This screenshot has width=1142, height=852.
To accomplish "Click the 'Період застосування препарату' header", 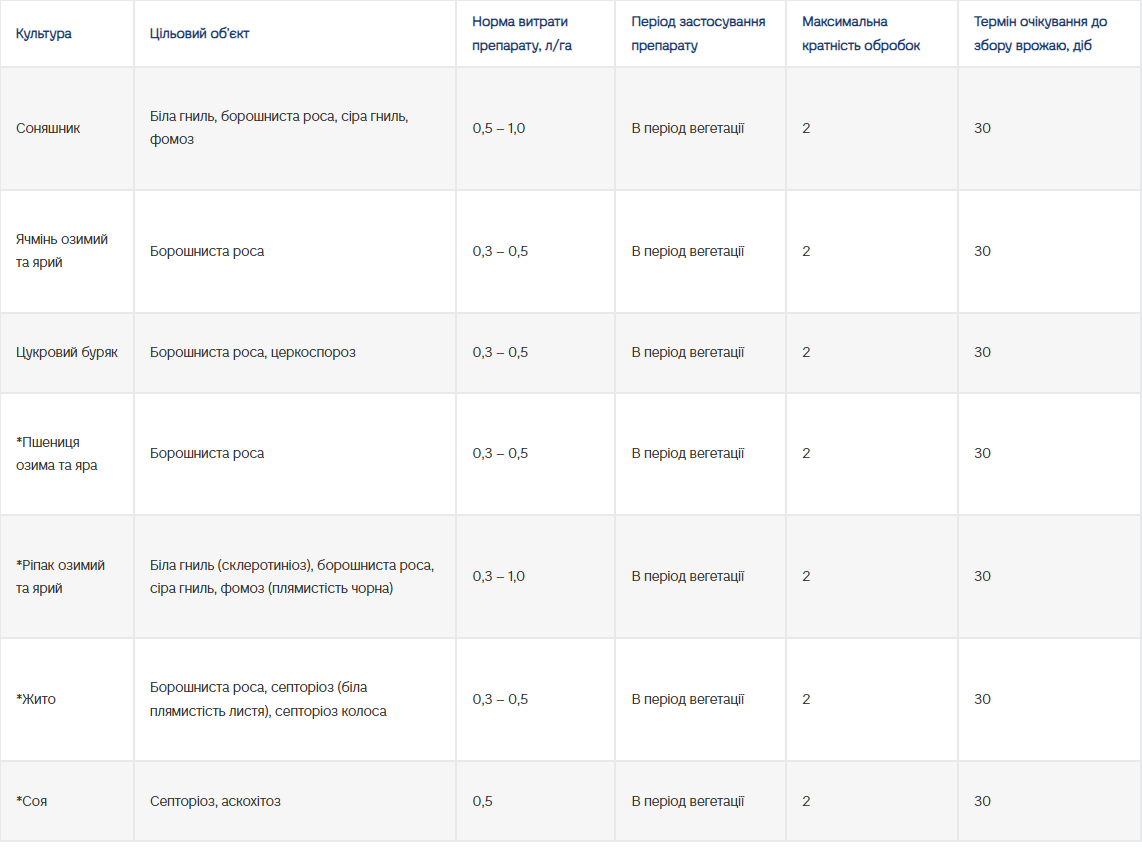I will click(x=698, y=33).
